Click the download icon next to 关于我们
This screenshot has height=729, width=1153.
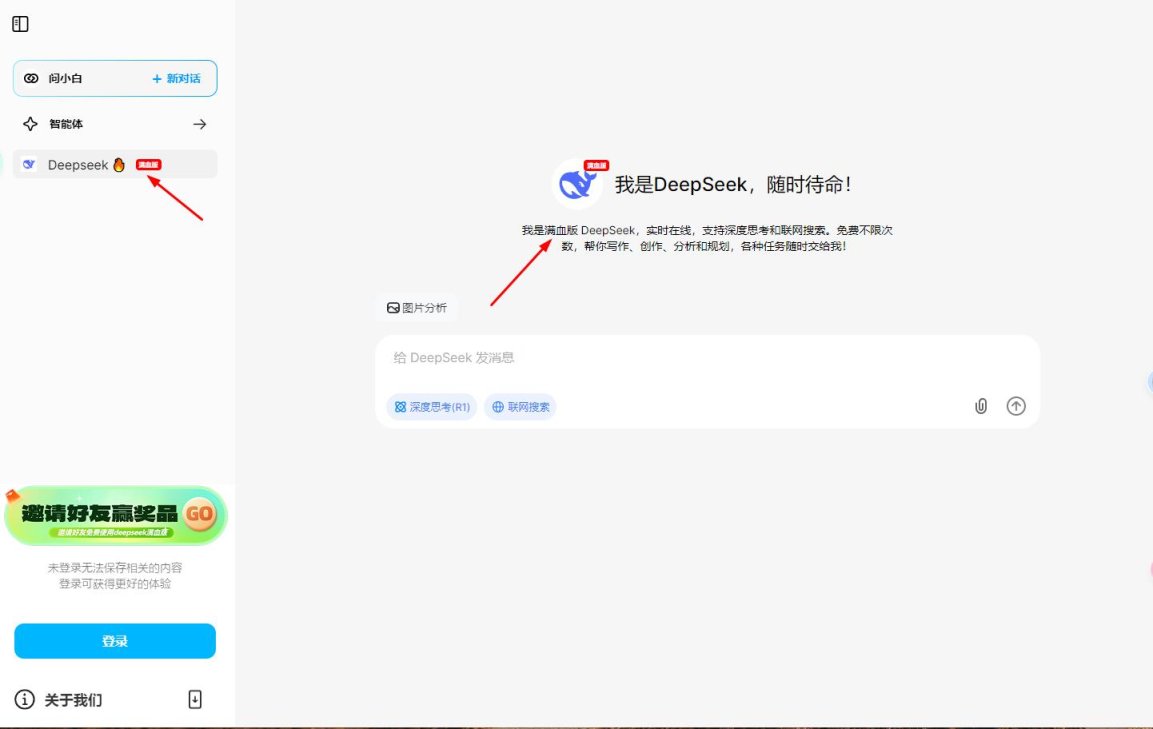[196, 700]
